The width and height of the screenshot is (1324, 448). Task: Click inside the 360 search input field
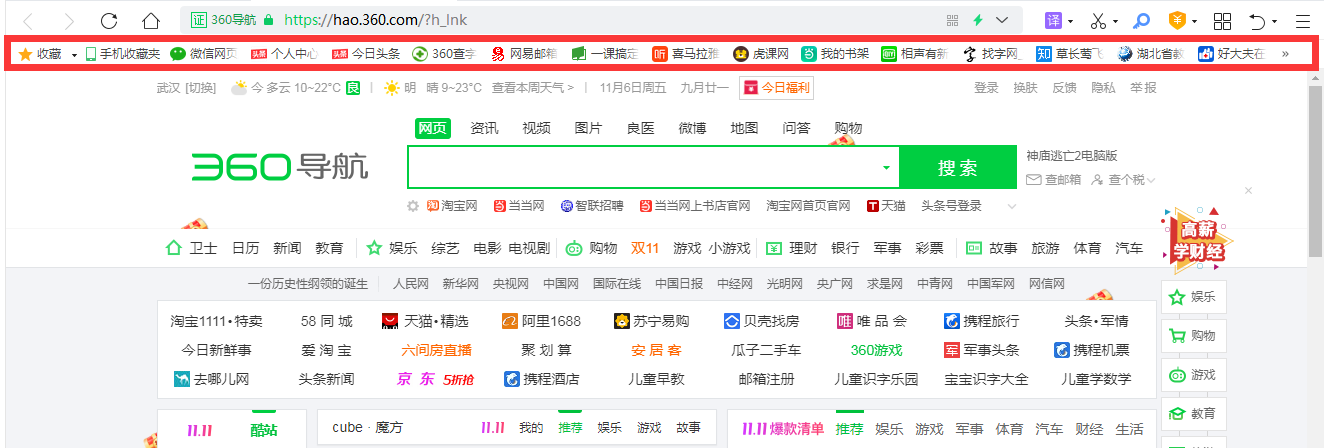tap(640, 168)
